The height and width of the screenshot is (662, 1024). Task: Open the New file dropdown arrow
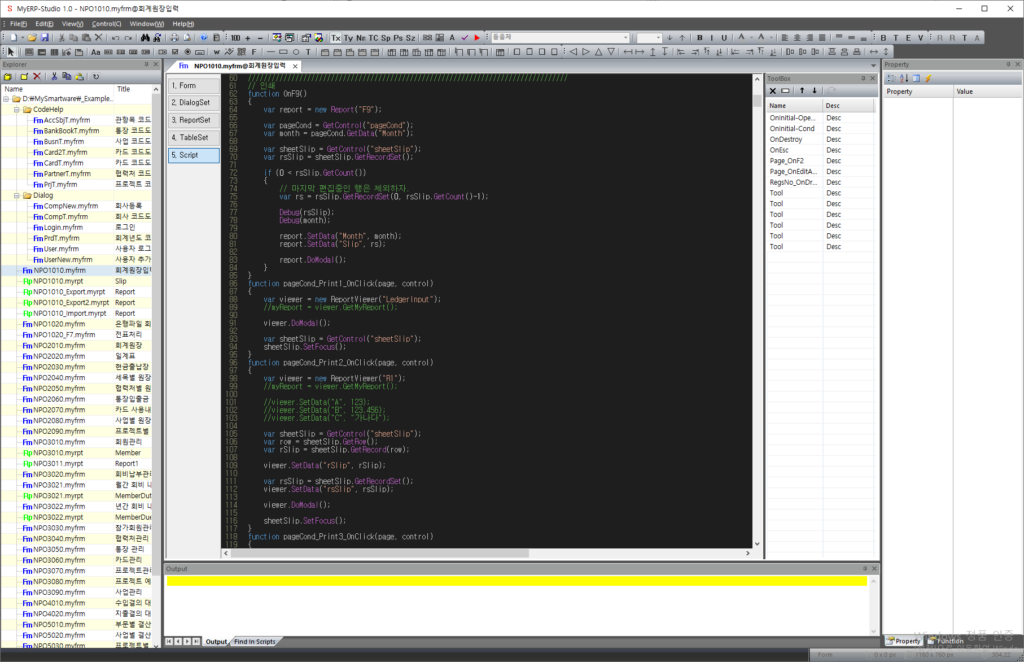[x=22, y=38]
